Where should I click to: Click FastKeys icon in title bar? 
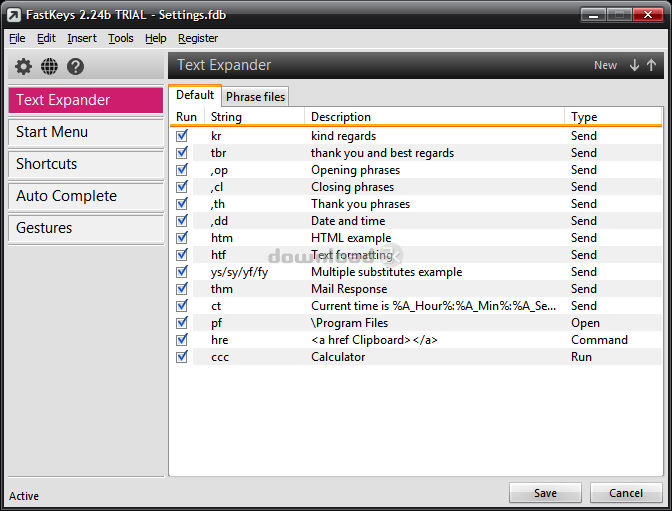pyautogui.click(x=15, y=15)
